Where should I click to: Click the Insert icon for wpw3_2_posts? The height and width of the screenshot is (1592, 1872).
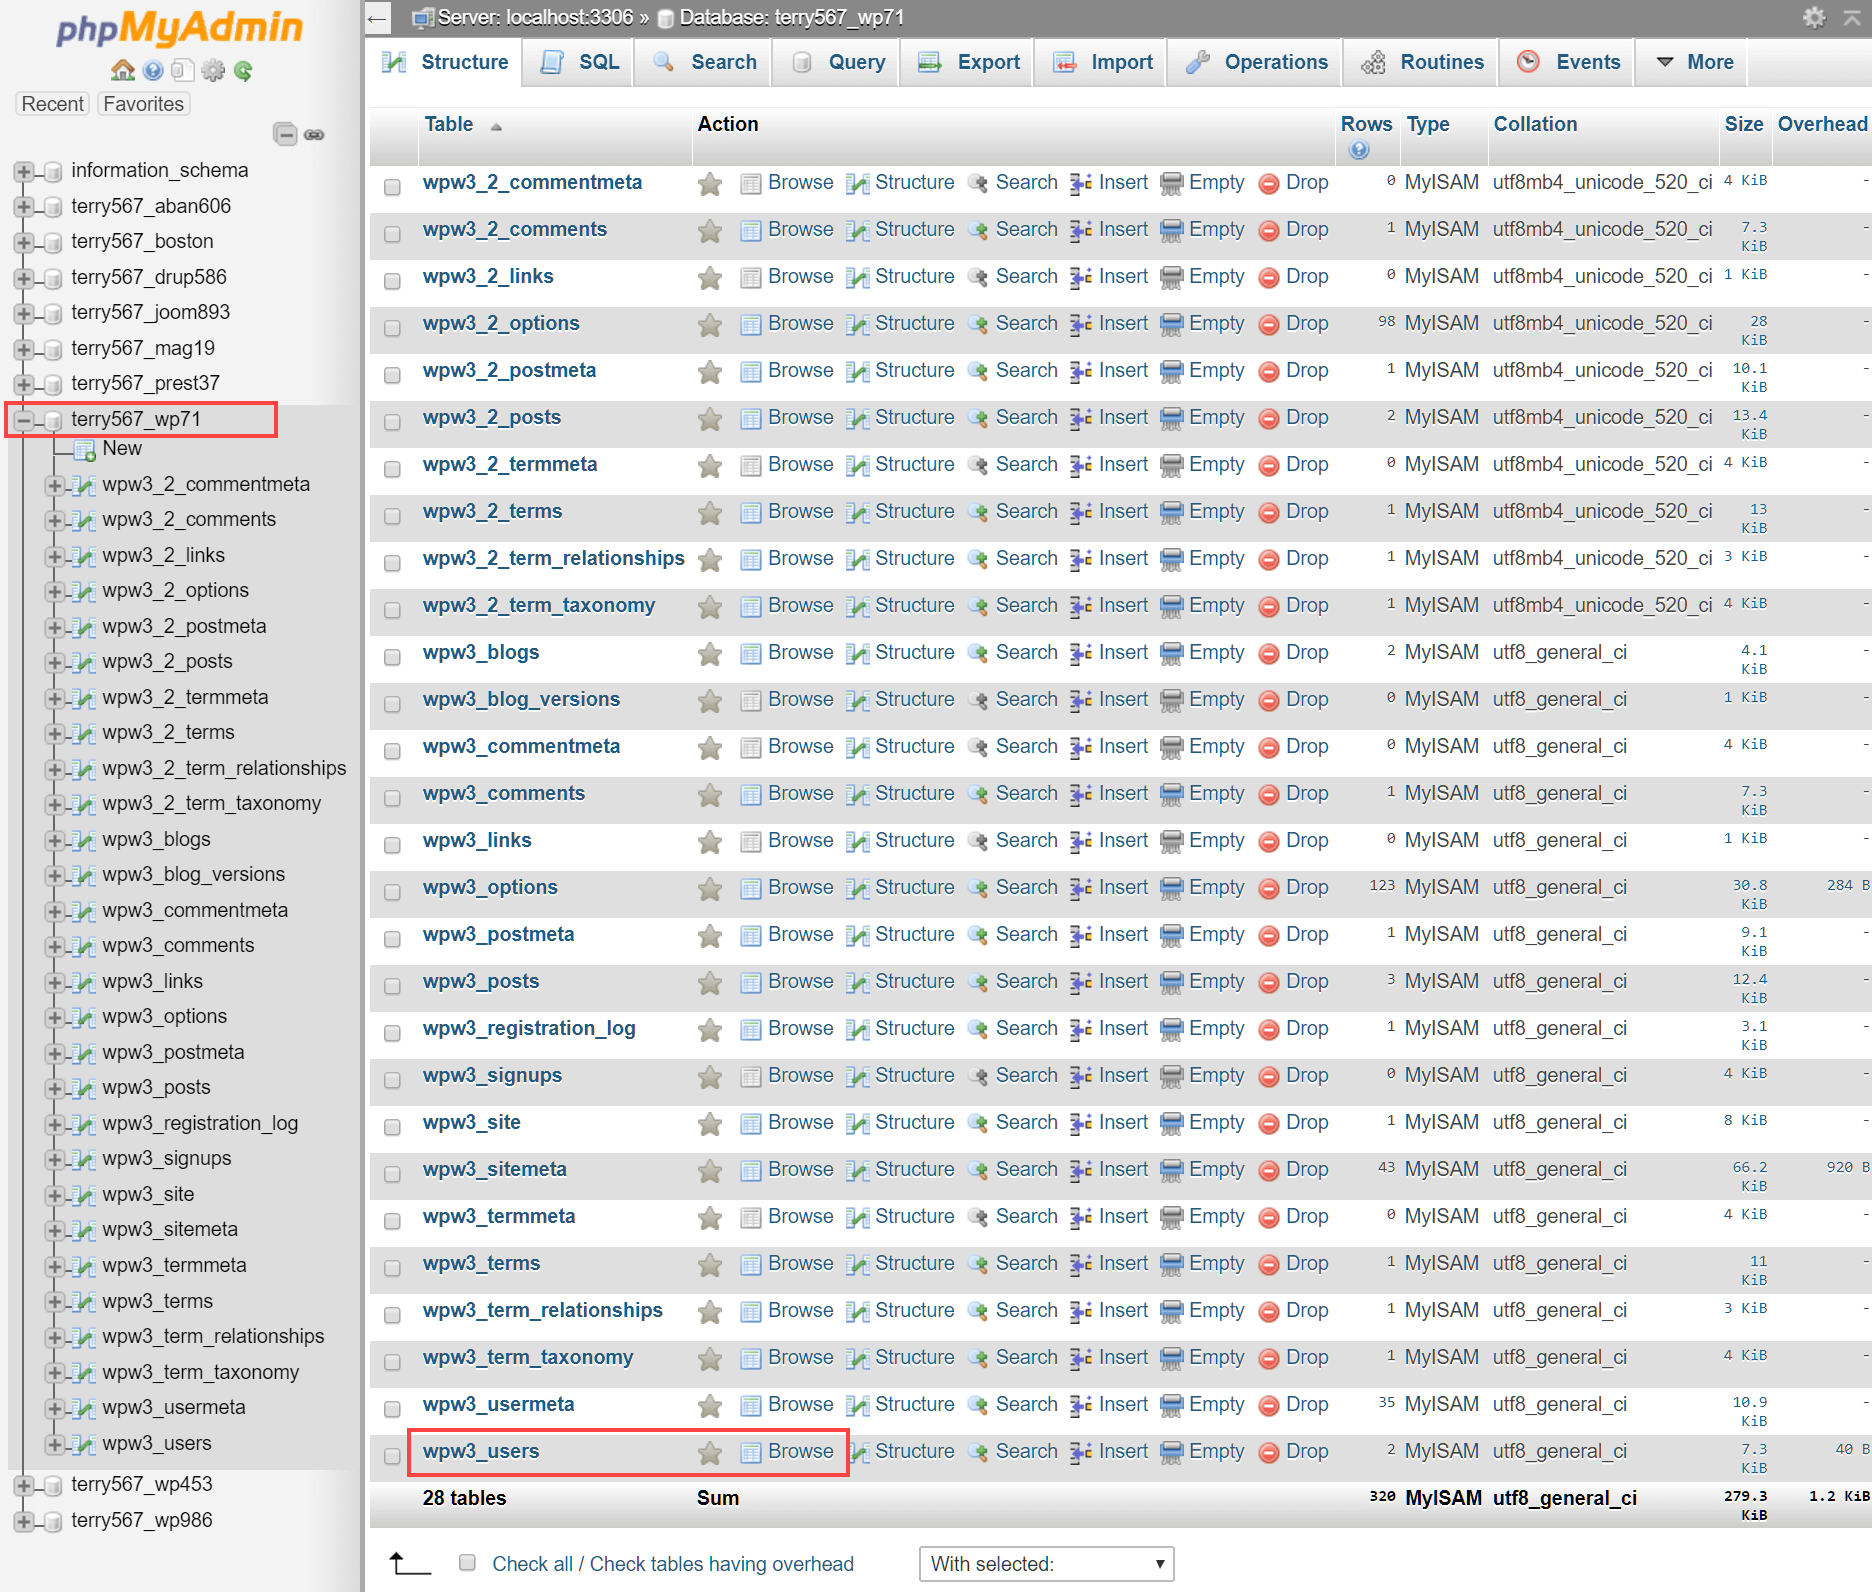1080,419
